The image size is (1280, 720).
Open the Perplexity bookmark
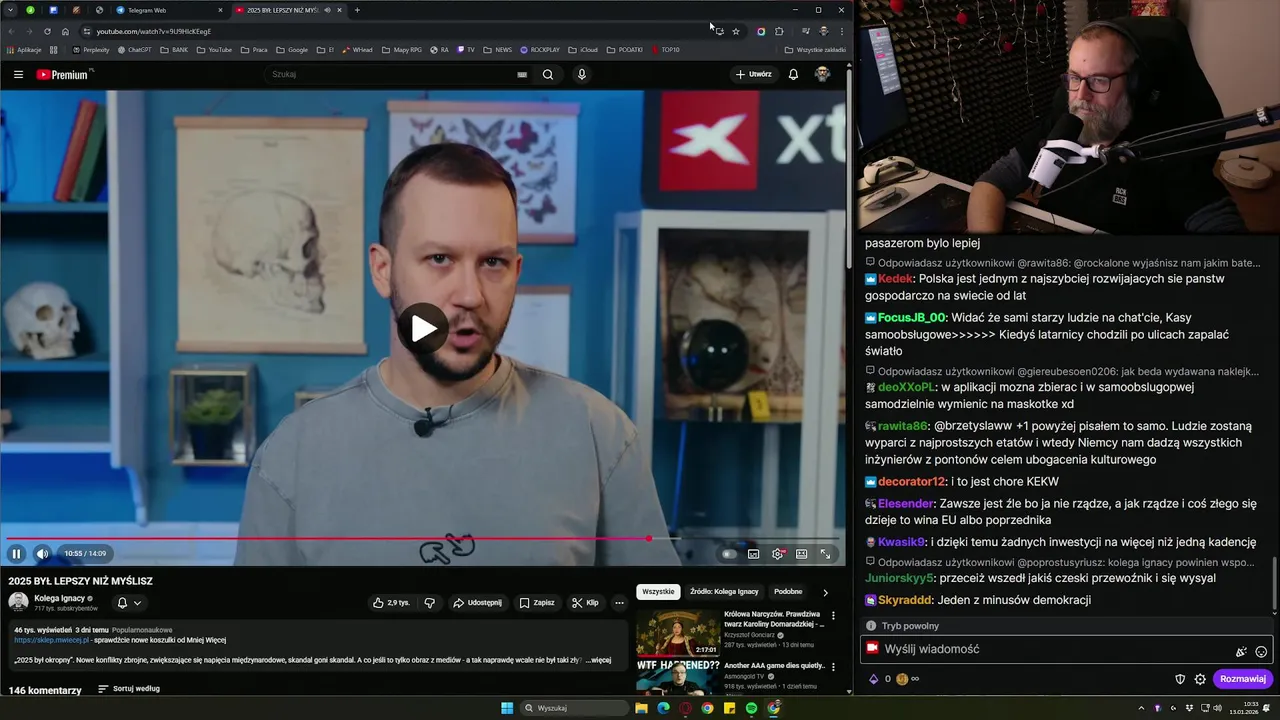[x=91, y=49]
